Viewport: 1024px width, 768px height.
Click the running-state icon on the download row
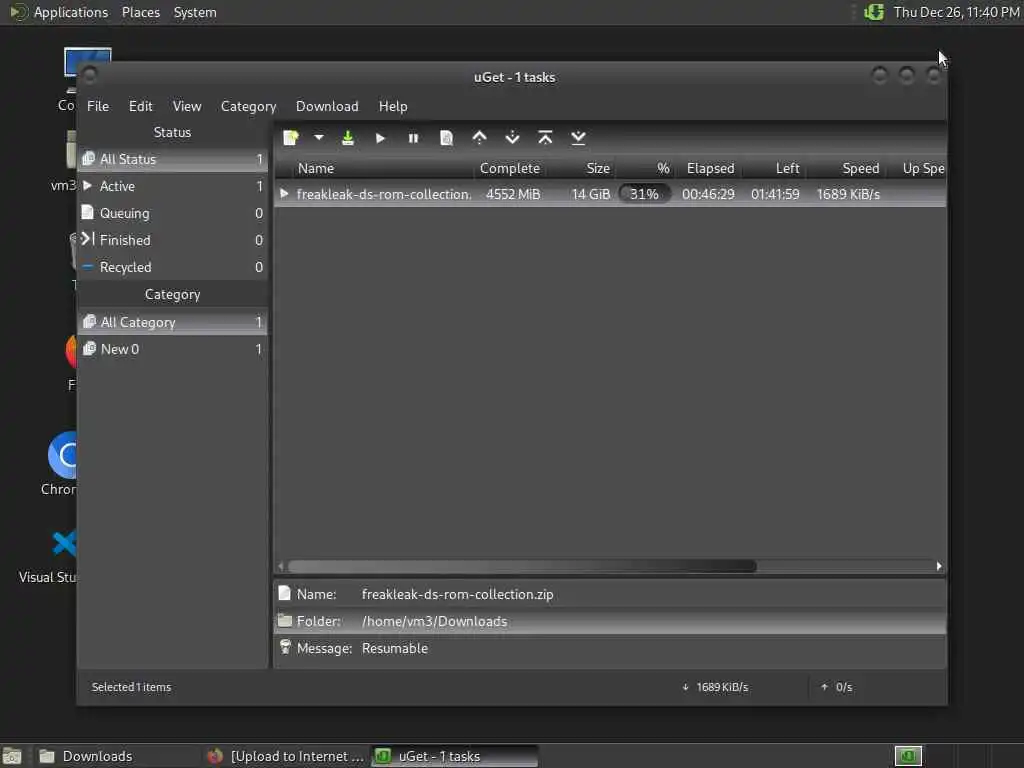[x=284, y=193]
